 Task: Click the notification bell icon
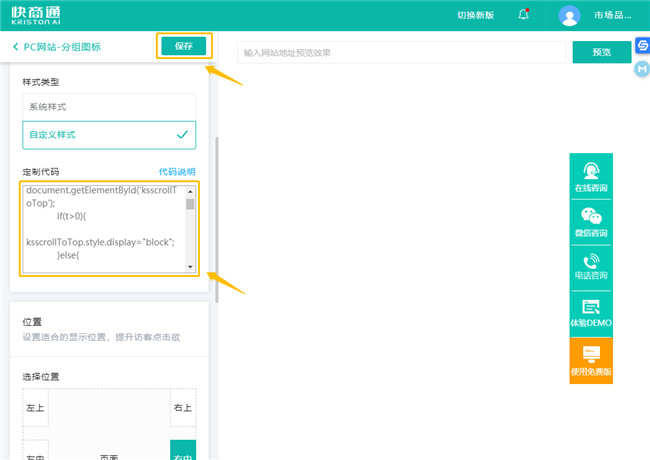pos(524,15)
